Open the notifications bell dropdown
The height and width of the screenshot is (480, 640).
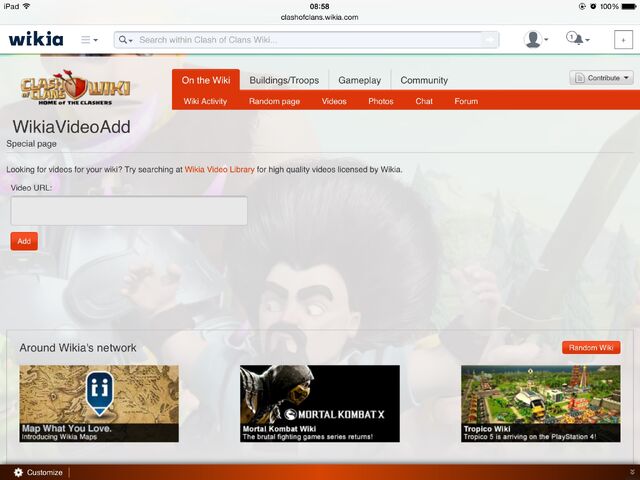click(x=578, y=39)
